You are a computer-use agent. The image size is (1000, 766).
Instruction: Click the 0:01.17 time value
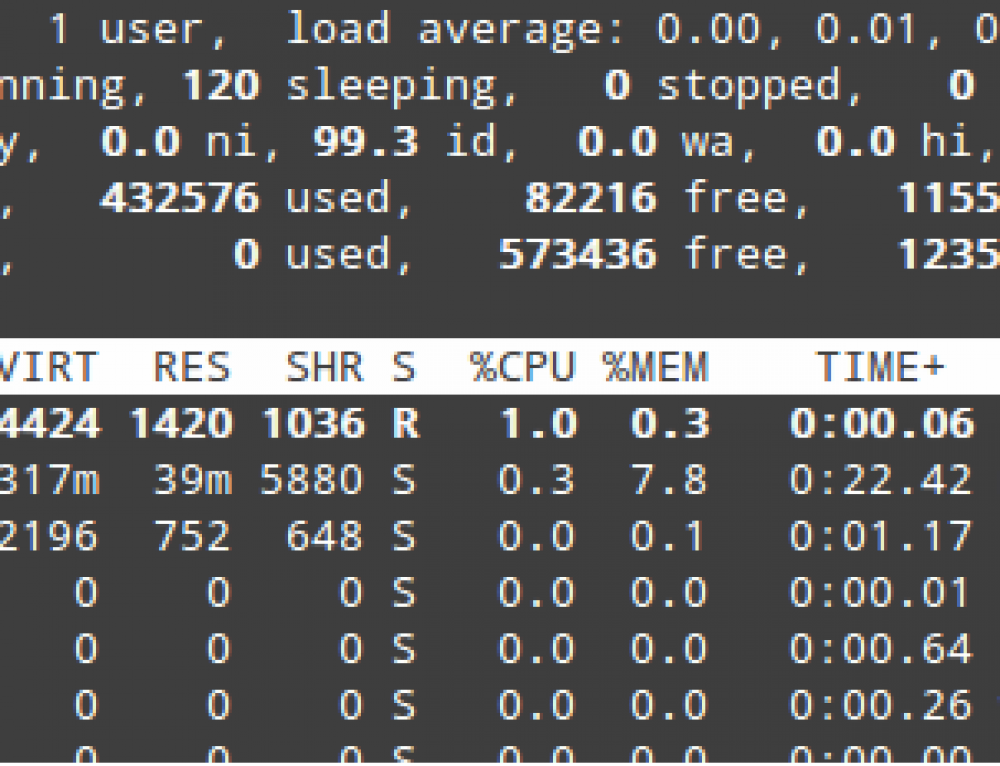point(880,537)
